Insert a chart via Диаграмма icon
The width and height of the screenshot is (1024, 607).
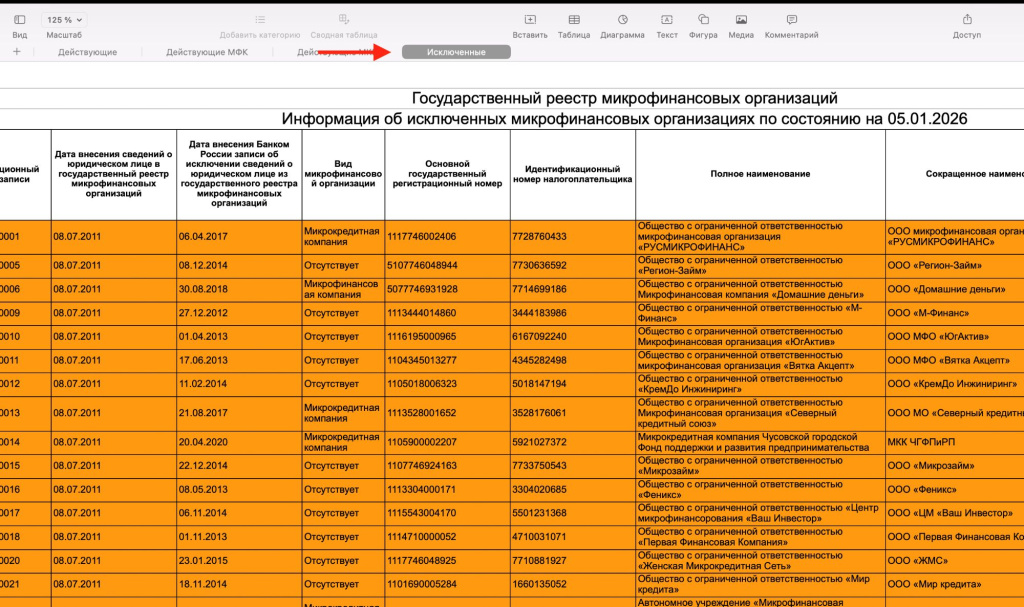coord(622,20)
